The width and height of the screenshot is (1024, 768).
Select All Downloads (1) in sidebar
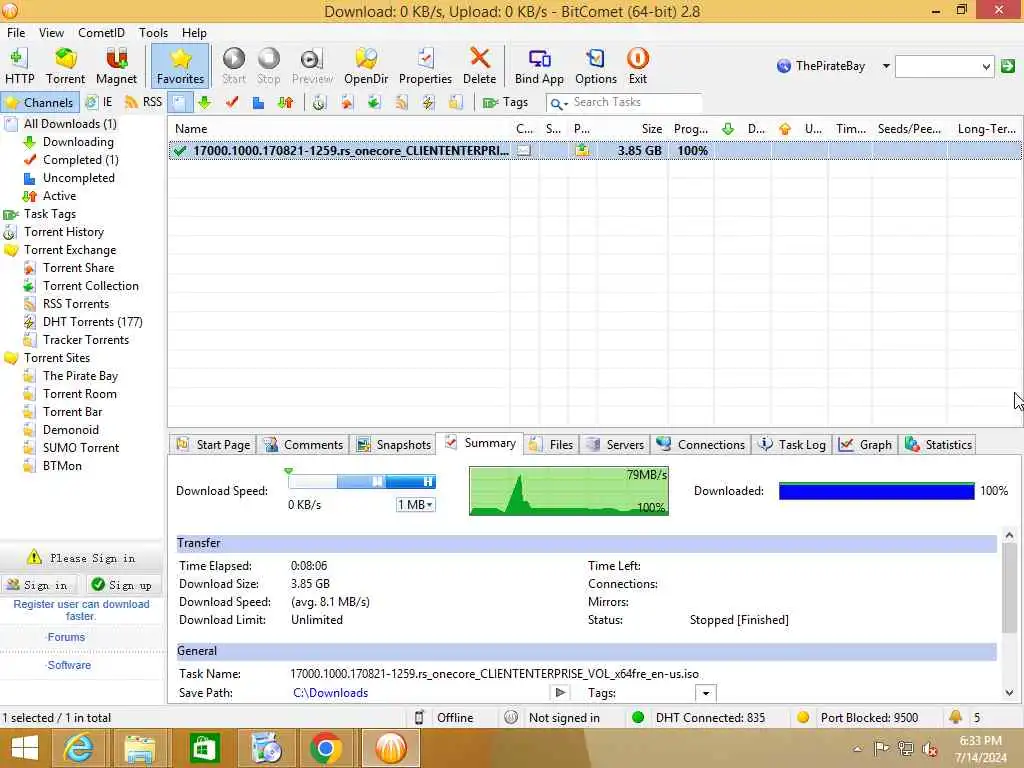[x=70, y=124]
